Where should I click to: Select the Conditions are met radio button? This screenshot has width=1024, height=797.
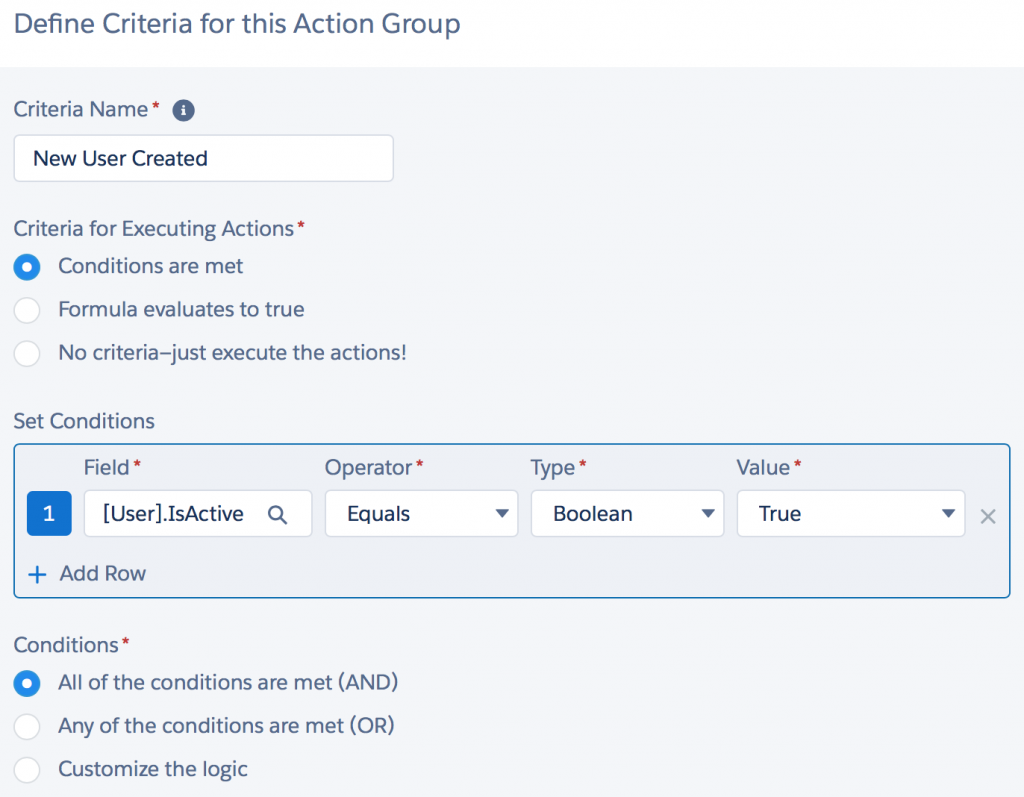[x=27, y=266]
